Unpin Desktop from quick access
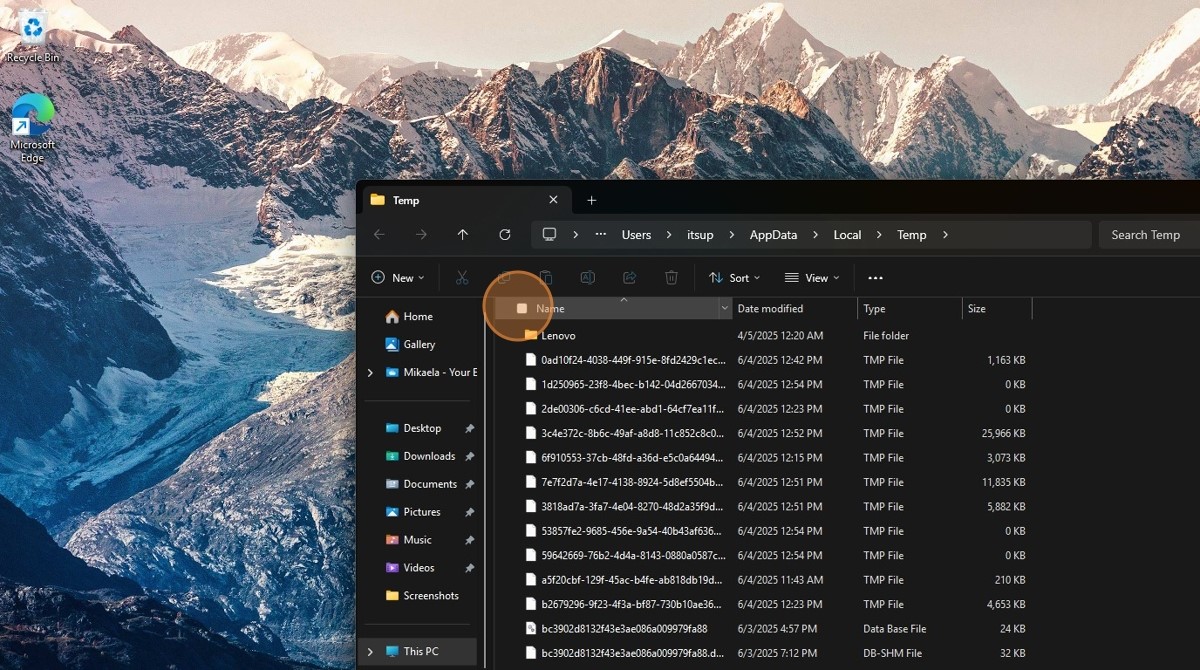1200x670 pixels. click(469, 428)
